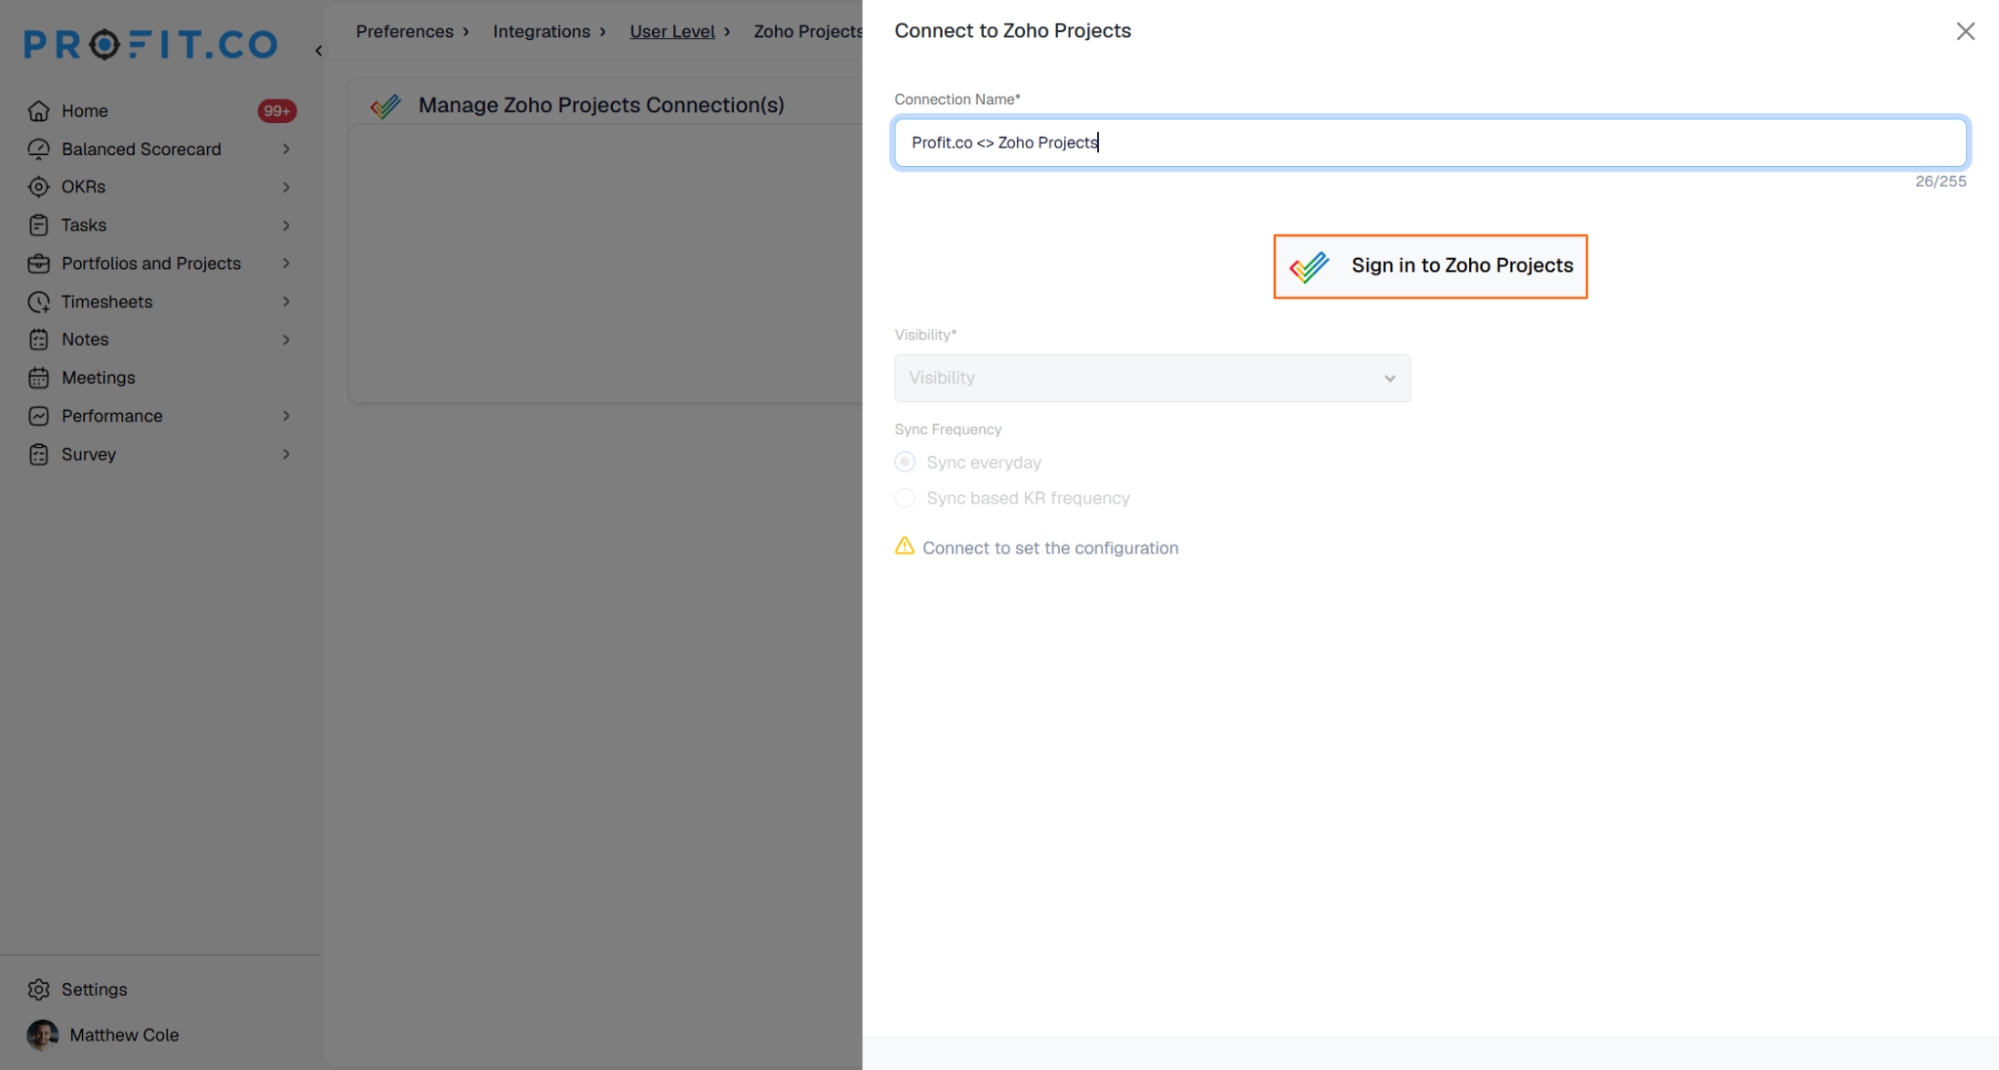Viewport: 1999px width, 1070px height.
Task: Expand the Survey submenu chevron
Action: click(286, 454)
